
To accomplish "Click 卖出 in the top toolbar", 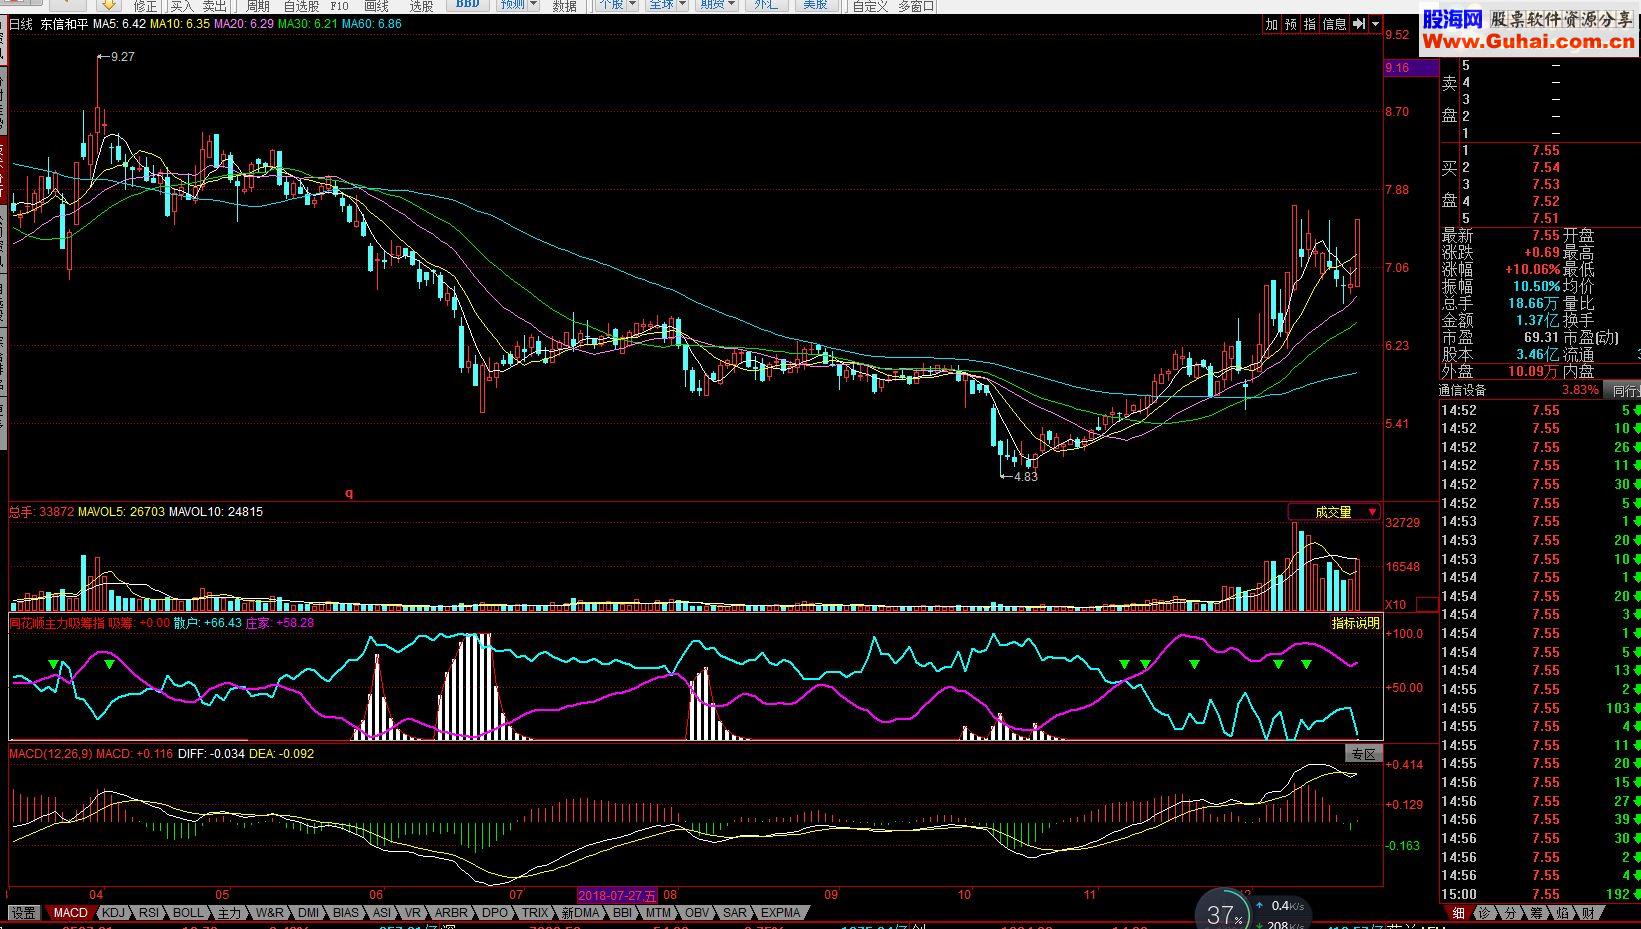I will pos(214,6).
